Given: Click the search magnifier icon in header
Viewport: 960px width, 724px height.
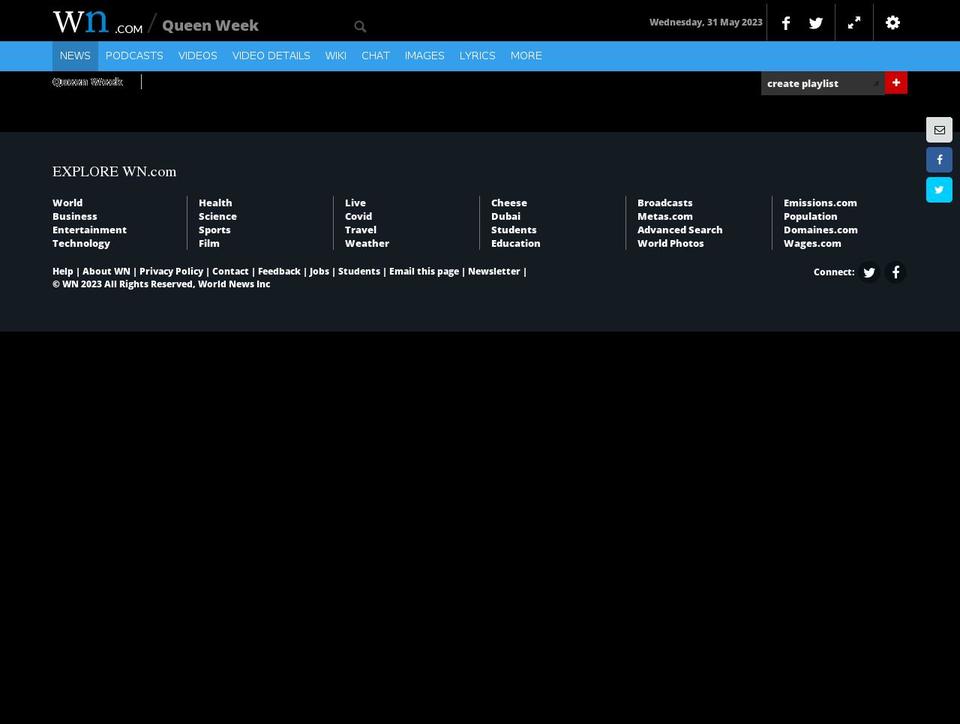Looking at the screenshot, I should [x=360, y=26].
